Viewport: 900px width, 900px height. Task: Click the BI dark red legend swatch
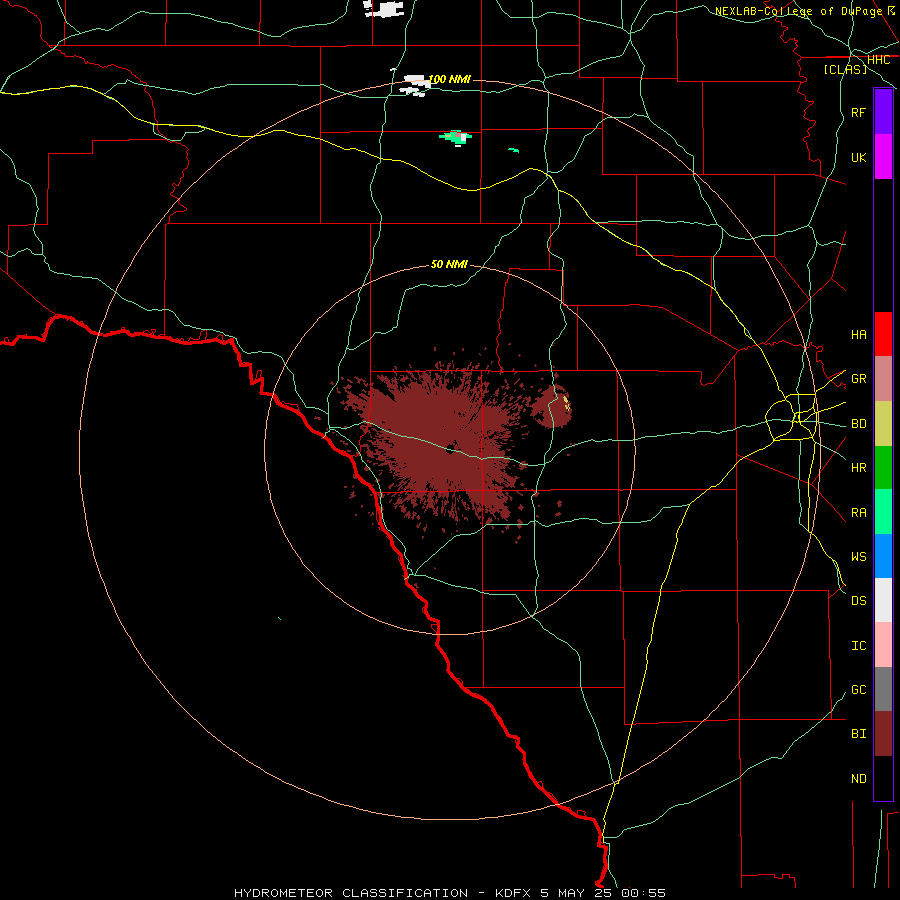point(883,734)
